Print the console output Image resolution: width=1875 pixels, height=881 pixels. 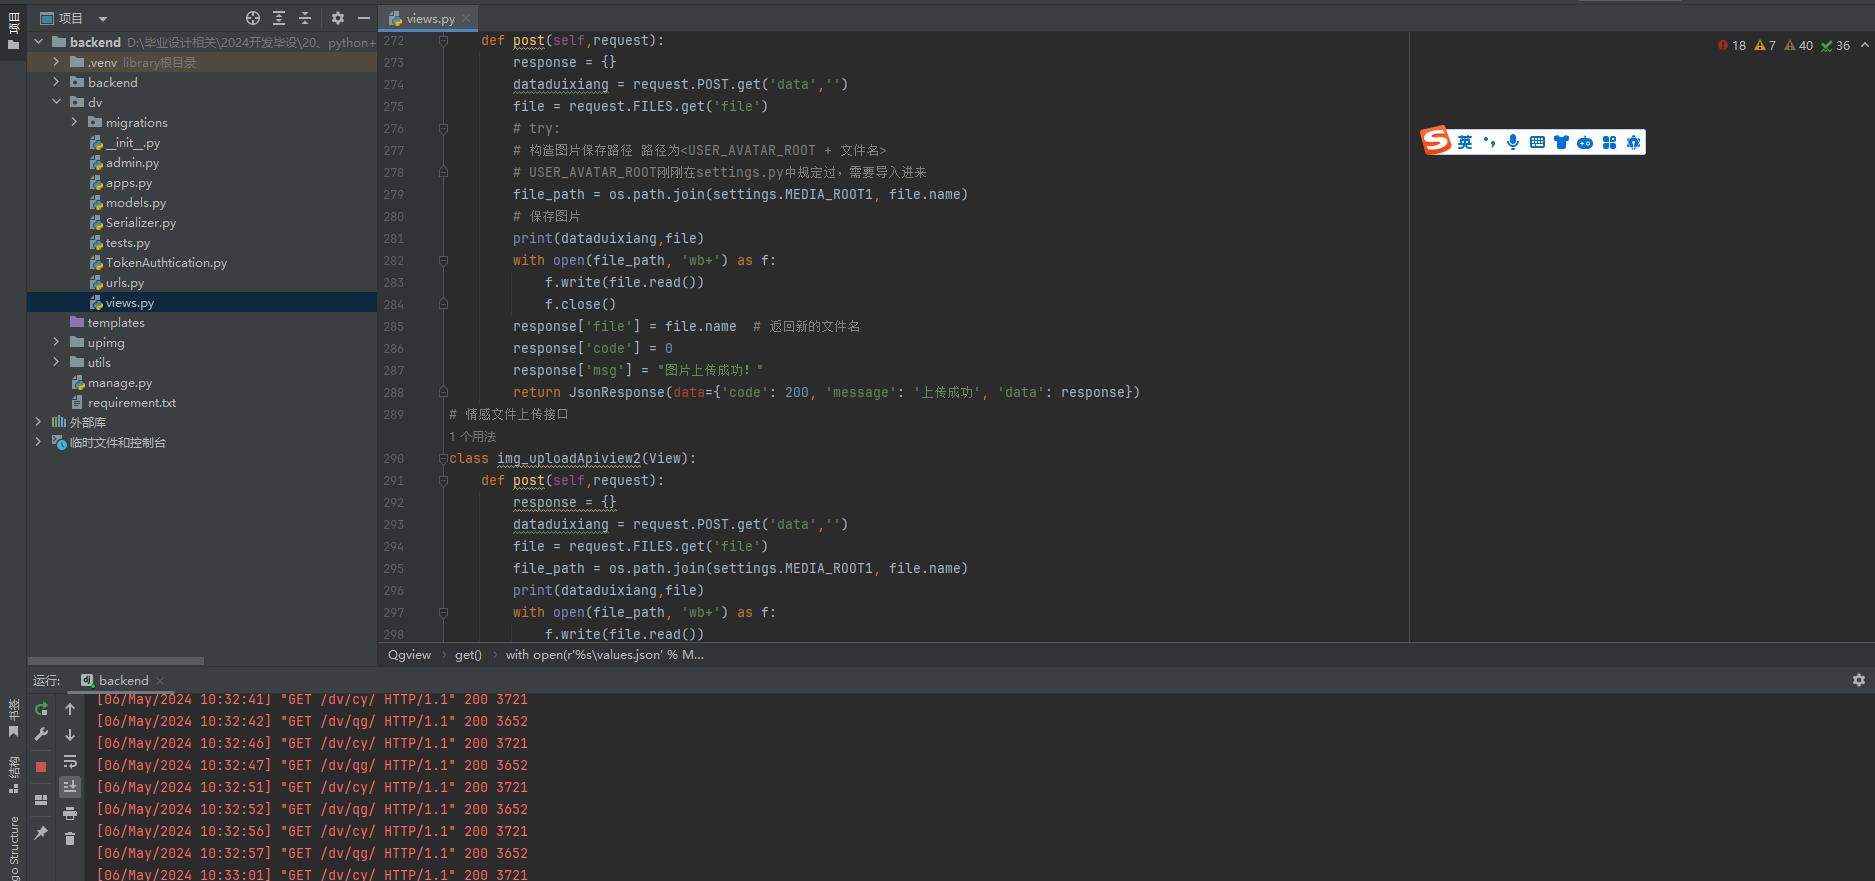(70, 813)
